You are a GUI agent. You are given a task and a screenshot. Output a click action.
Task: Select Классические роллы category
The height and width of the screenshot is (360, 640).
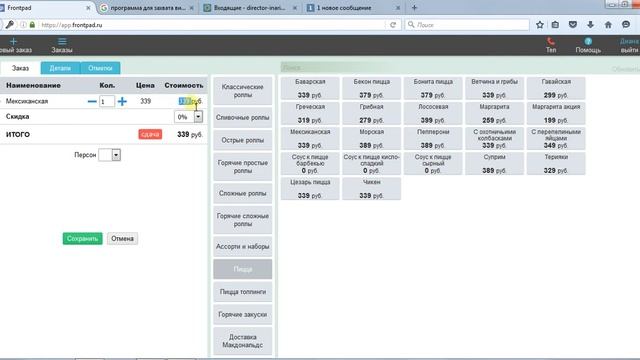pyautogui.click(x=242, y=91)
